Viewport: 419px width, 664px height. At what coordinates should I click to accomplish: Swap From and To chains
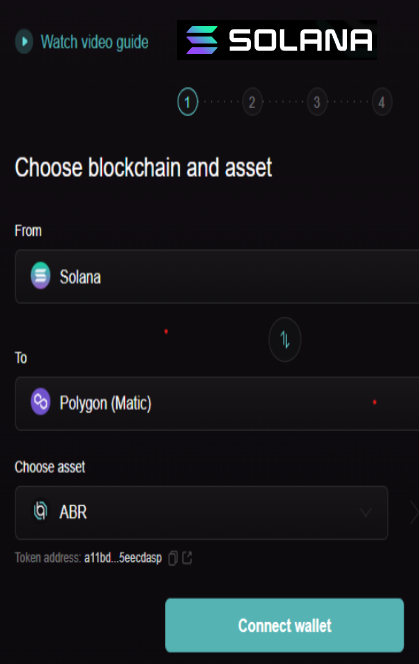285,340
